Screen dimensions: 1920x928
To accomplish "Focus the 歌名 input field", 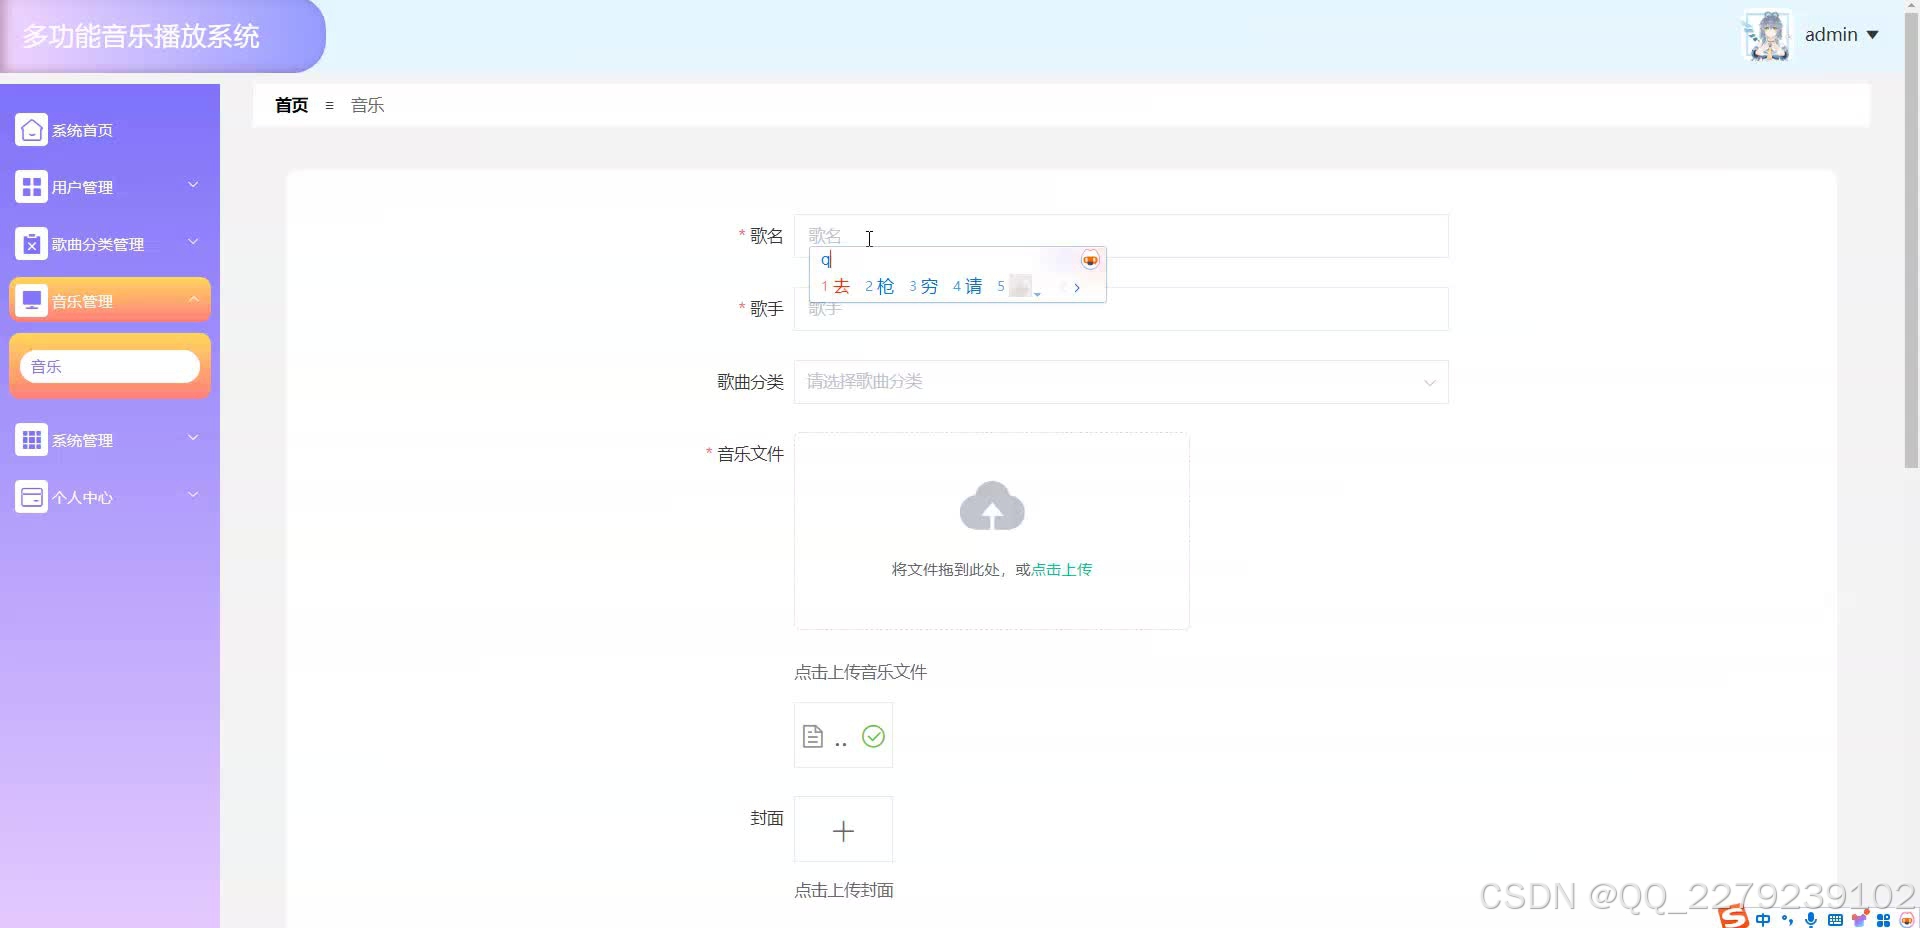I will click(x=1121, y=236).
